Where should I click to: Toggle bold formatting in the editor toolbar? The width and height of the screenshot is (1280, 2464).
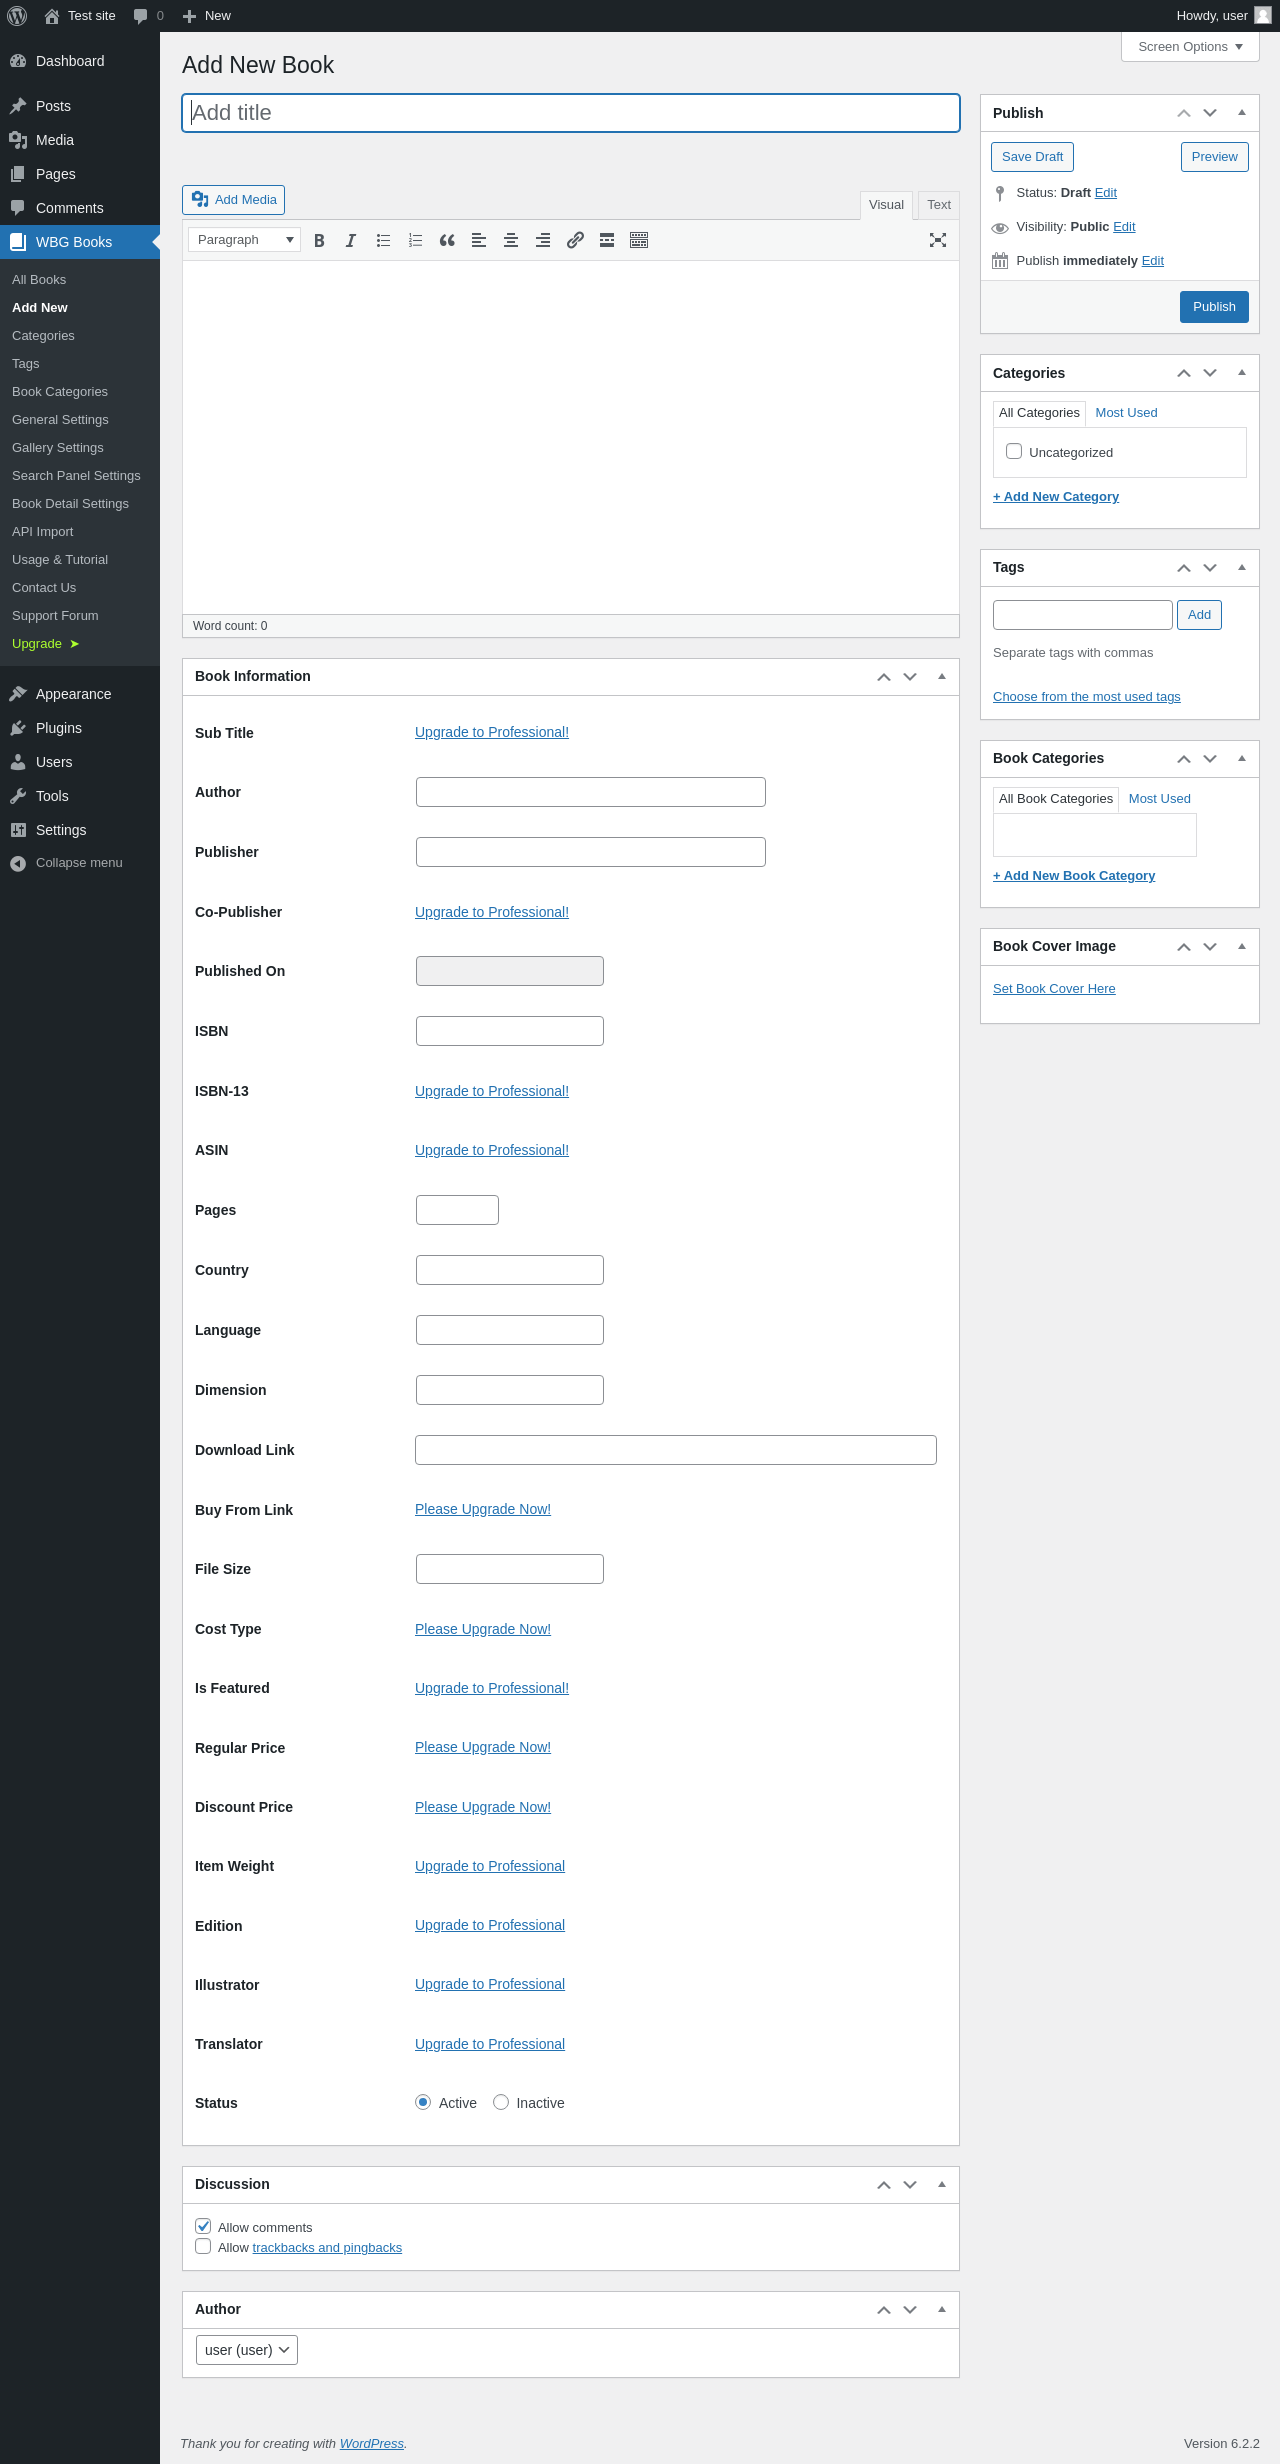pos(319,240)
